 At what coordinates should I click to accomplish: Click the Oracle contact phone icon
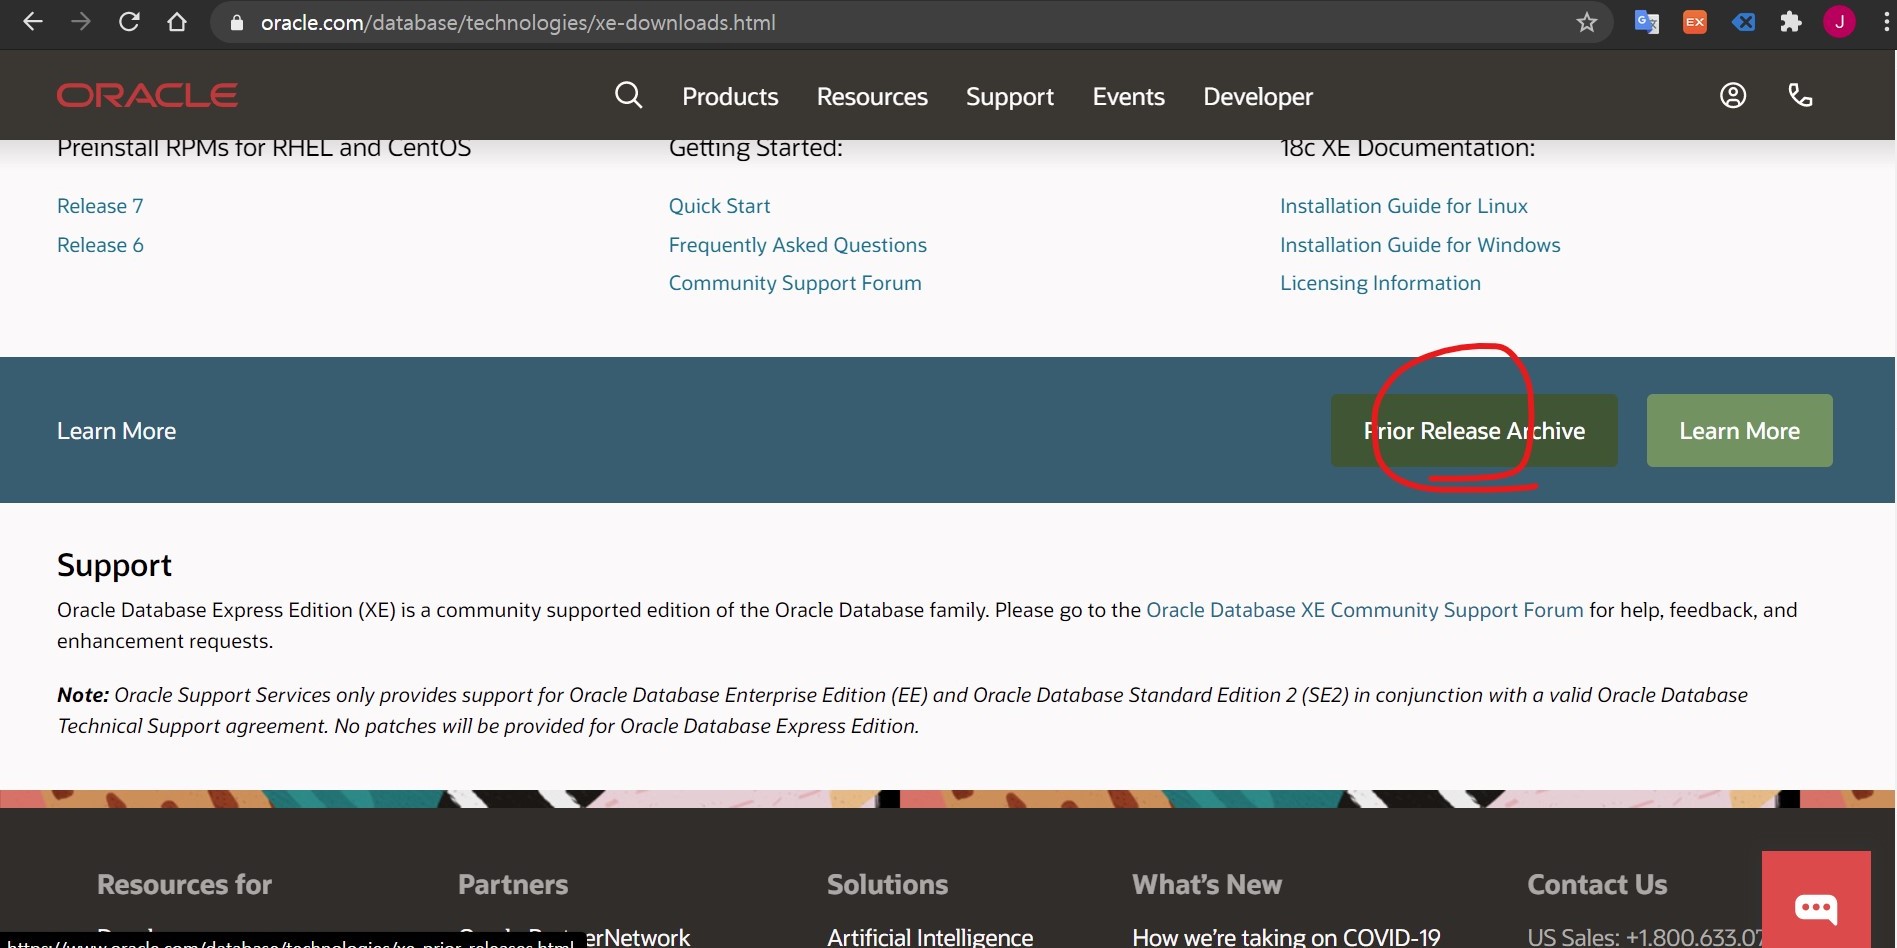coord(1800,95)
